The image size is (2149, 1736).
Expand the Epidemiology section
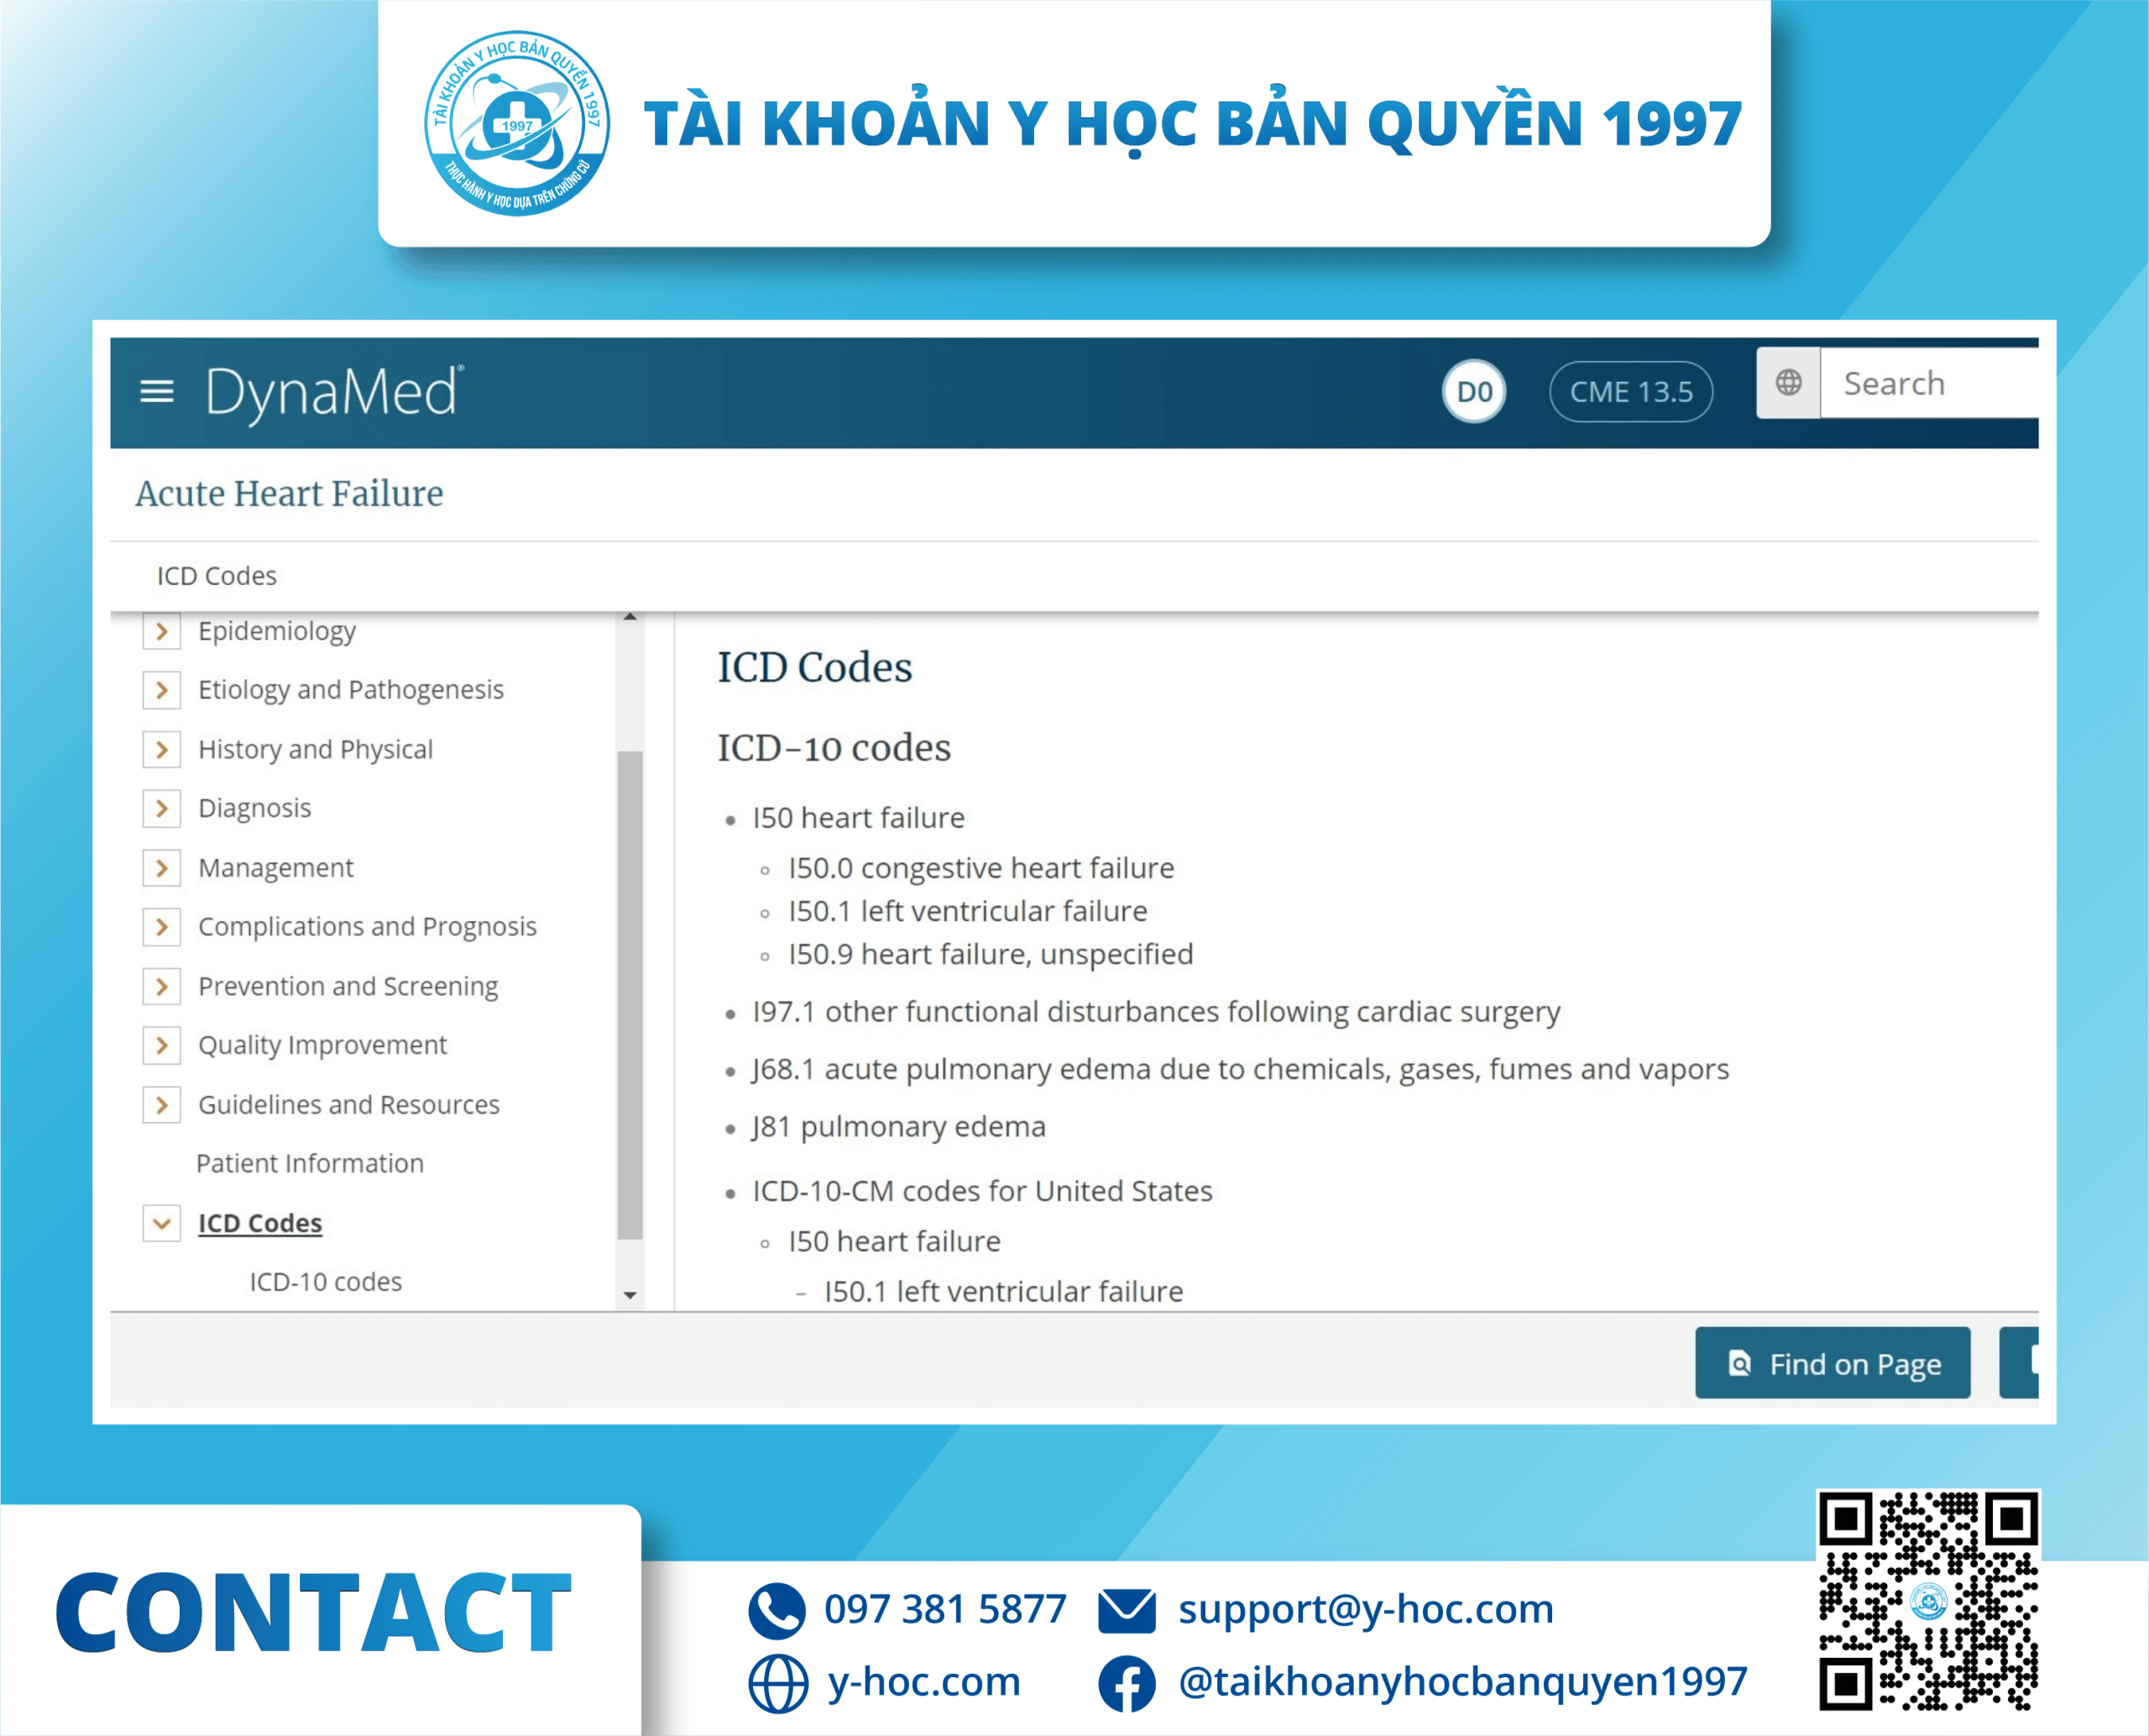coord(162,631)
